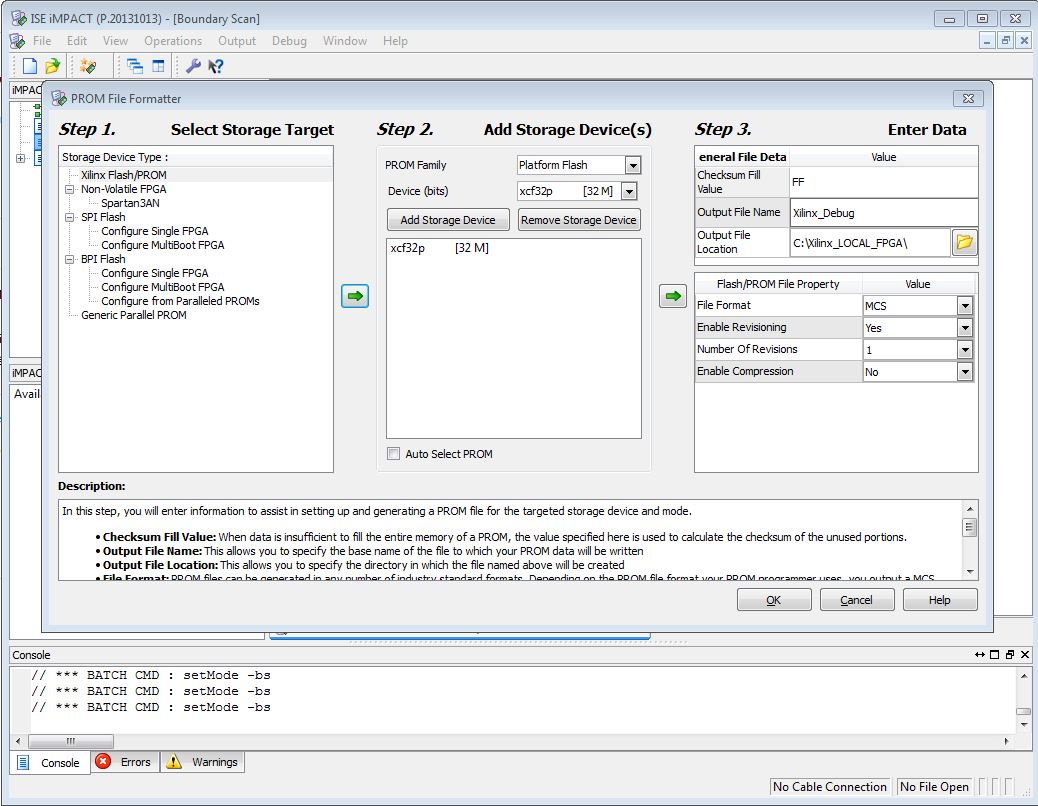The image size is (1038, 806).
Task: Open the File menu
Action: pyautogui.click(x=42, y=41)
